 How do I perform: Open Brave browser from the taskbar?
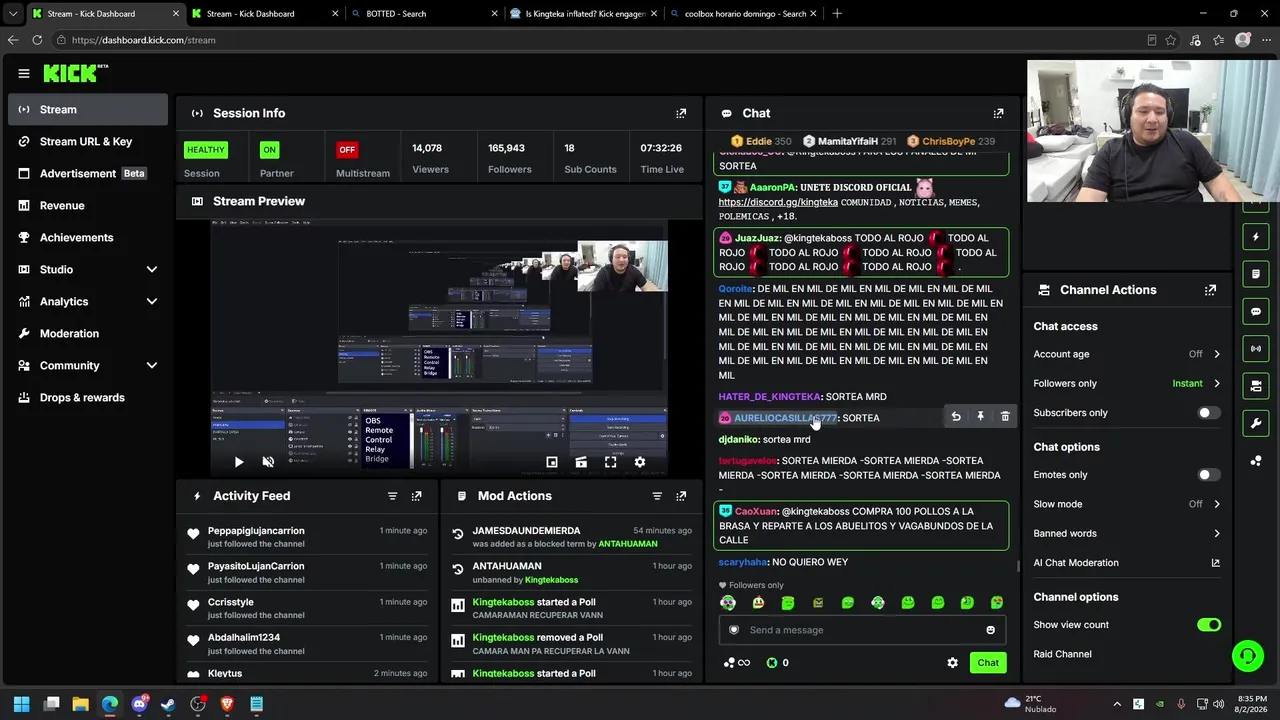click(x=227, y=704)
